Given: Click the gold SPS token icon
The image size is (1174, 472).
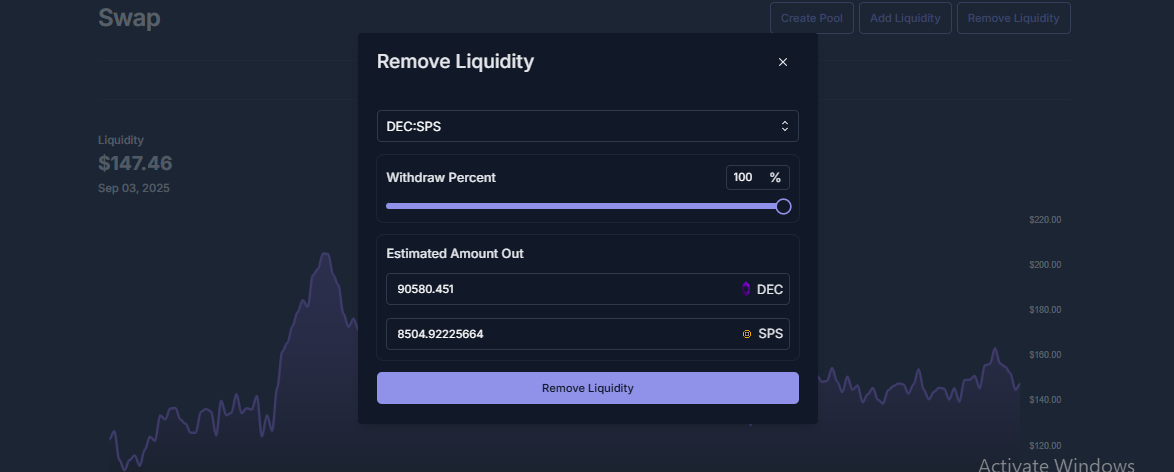Looking at the screenshot, I should coord(746,334).
